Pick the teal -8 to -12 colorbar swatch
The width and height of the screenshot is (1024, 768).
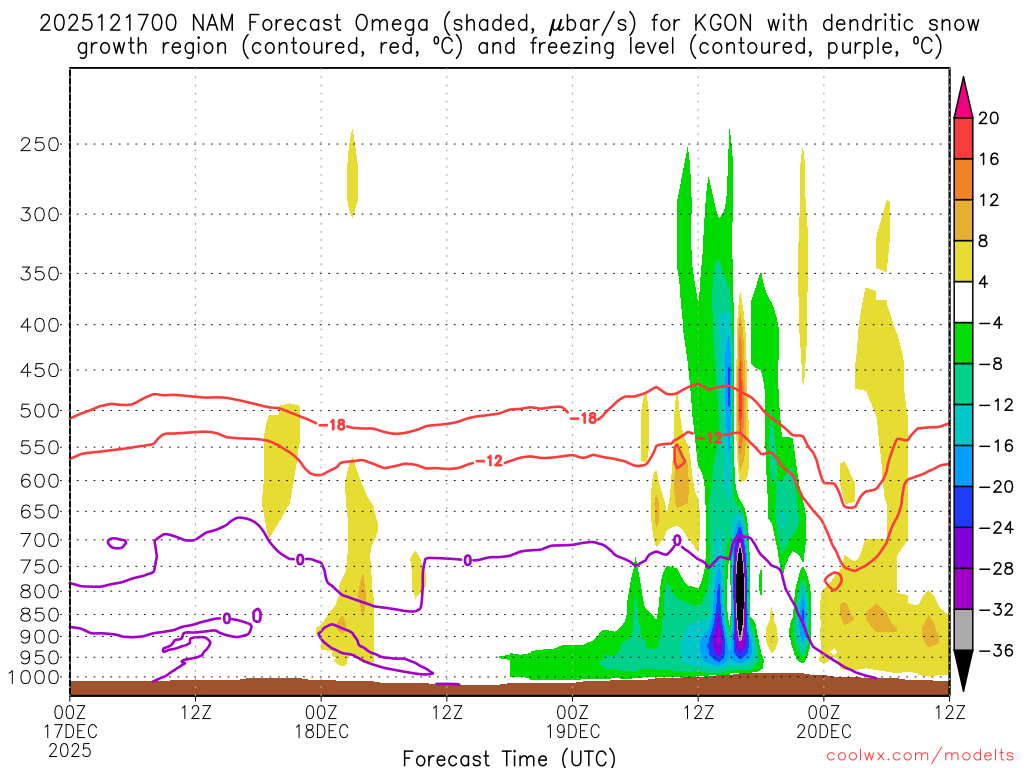coord(963,384)
